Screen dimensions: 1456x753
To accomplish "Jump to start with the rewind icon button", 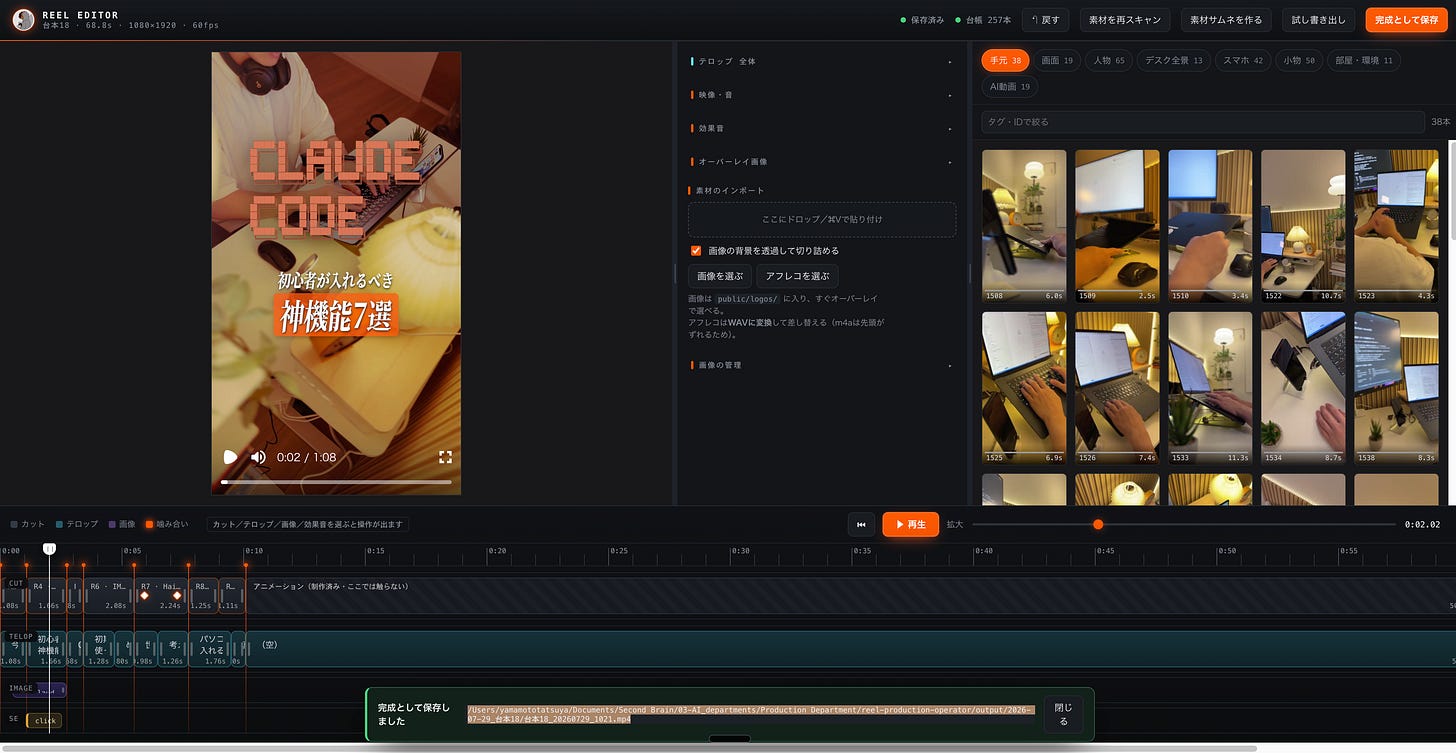I will 861,524.
